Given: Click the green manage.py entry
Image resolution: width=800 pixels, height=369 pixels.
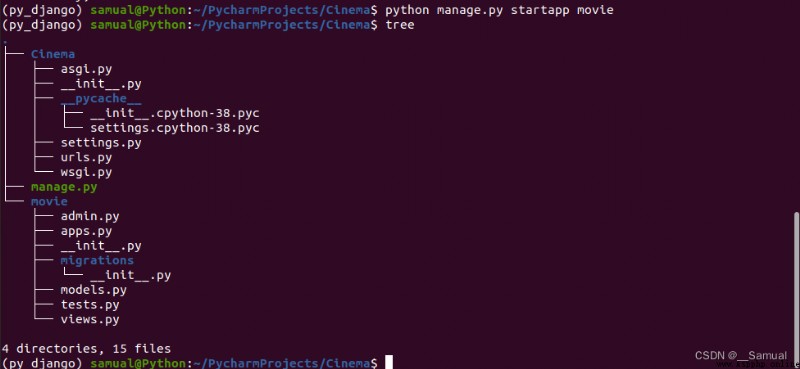Looking at the screenshot, I should coord(64,187).
